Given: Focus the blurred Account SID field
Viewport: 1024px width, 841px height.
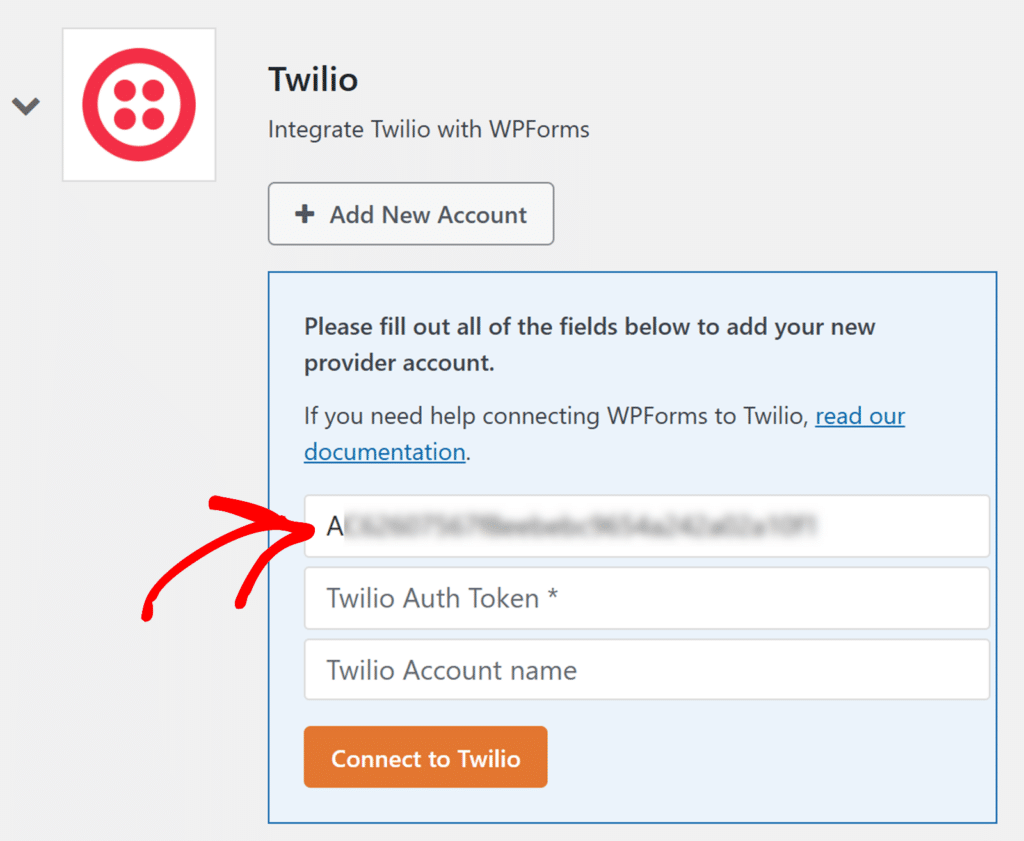Looking at the screenshot, I should click(x=647, y=526).
